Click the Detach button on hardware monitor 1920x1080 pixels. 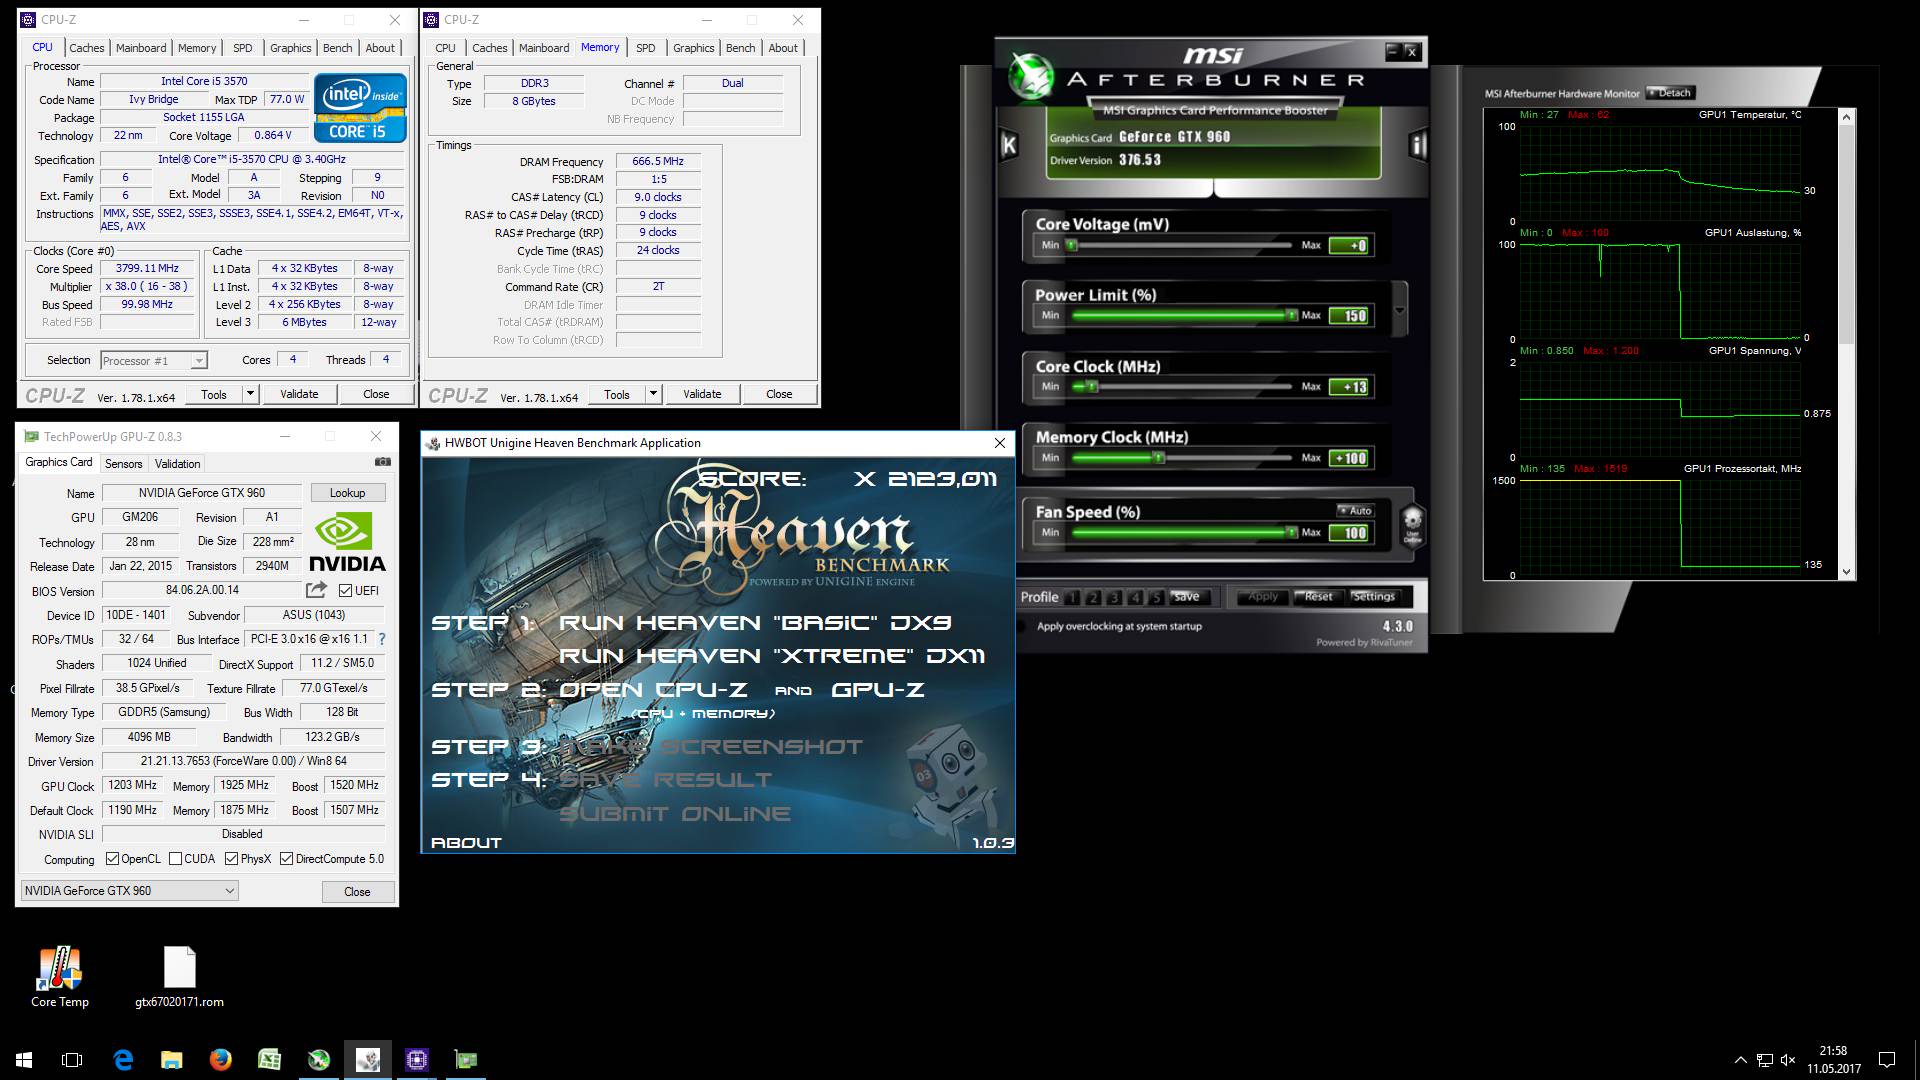tap(1670, 93)
